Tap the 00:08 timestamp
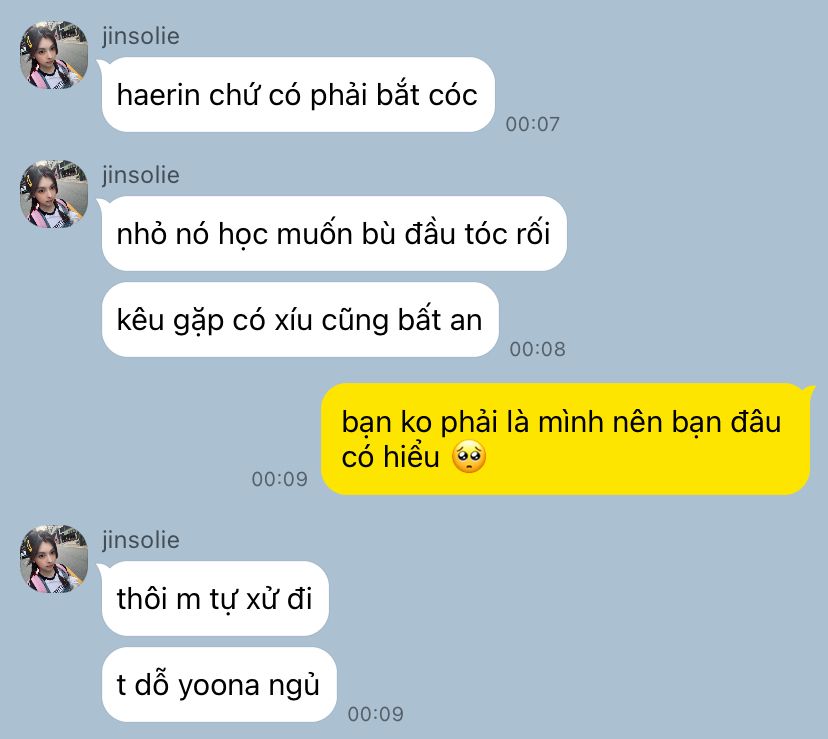 pyautogui.click(x=538, y=349)
